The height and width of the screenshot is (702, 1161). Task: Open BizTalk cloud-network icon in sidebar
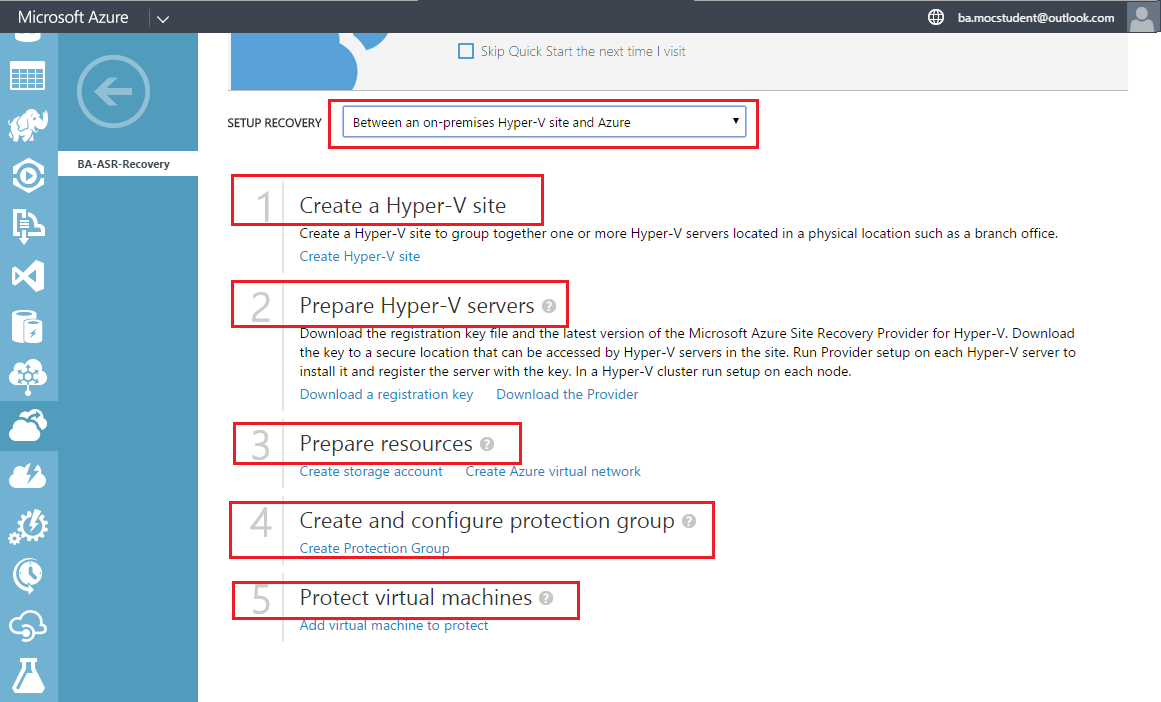[28, 376]
